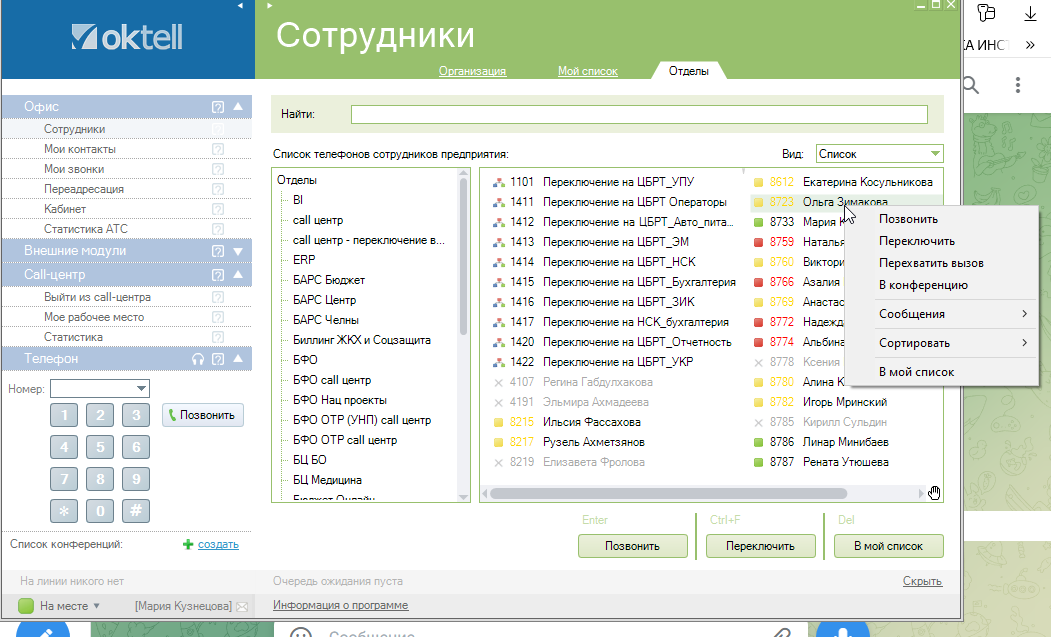Click the Позвонить button beside keypad
The width and height of the screenshot is (1051, 637).
tap(203, 415)
